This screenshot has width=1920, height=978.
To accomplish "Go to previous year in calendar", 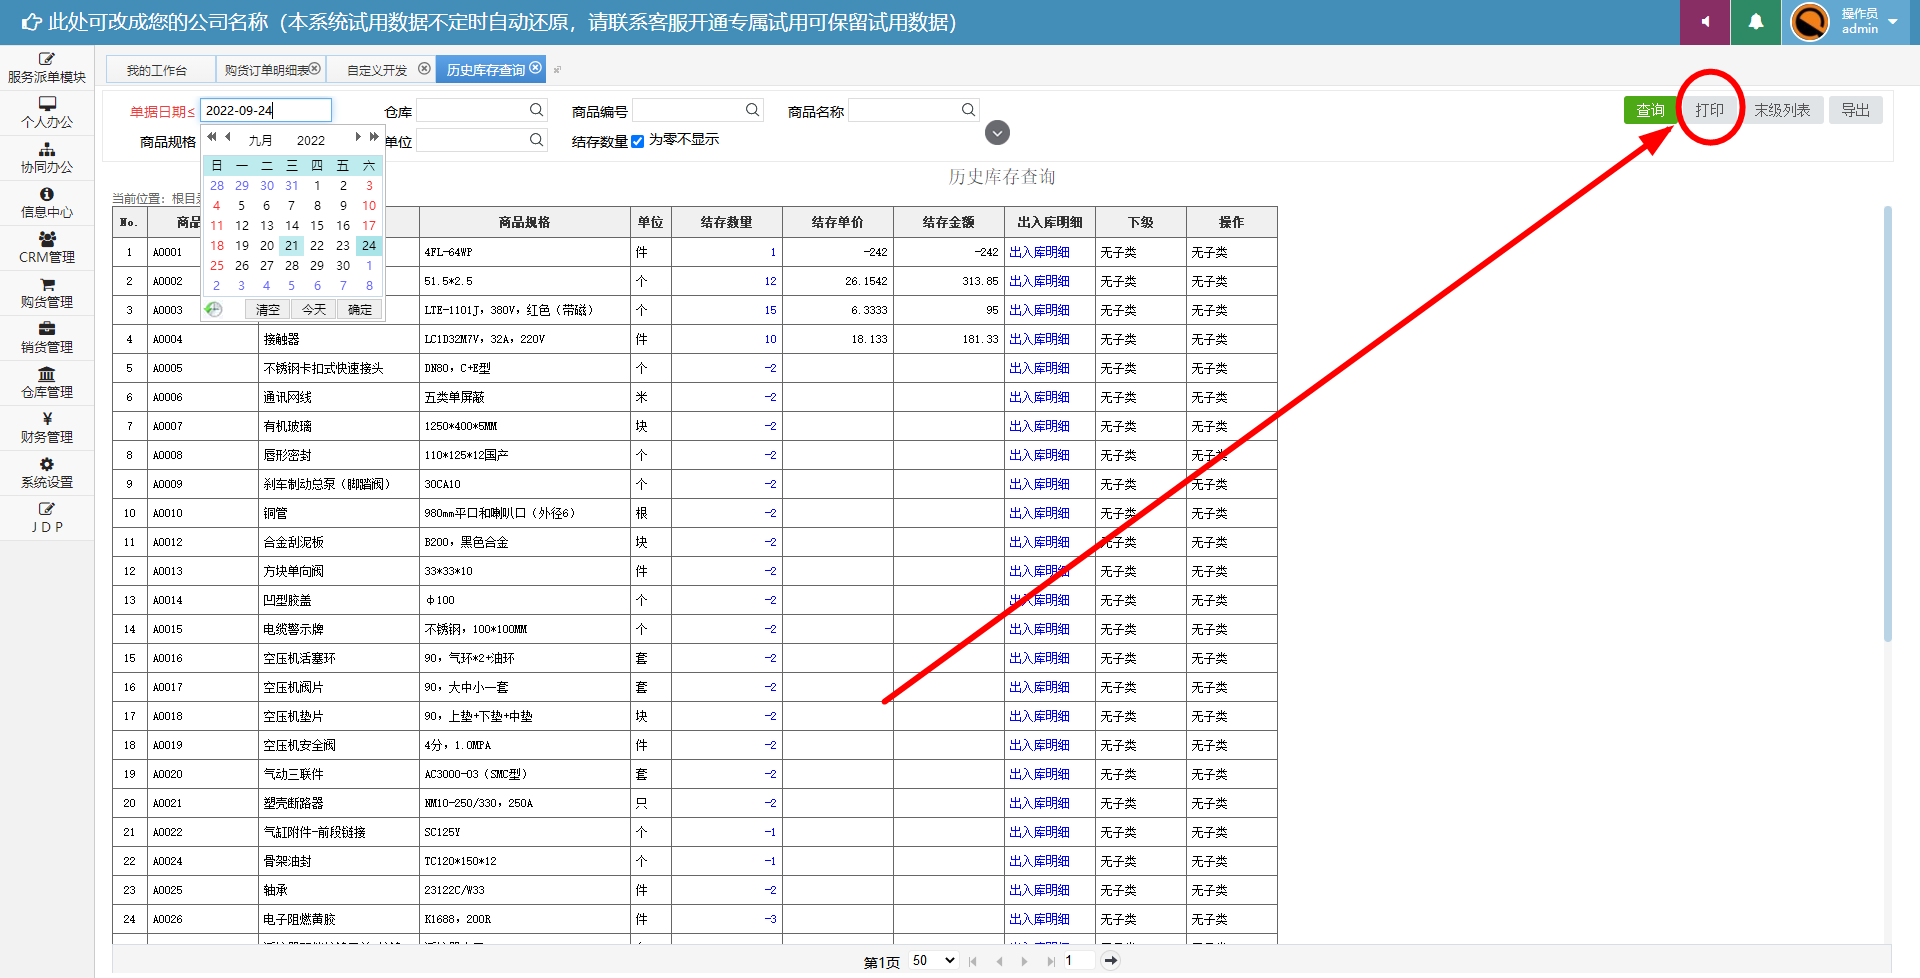I will (x=212, y=137).
